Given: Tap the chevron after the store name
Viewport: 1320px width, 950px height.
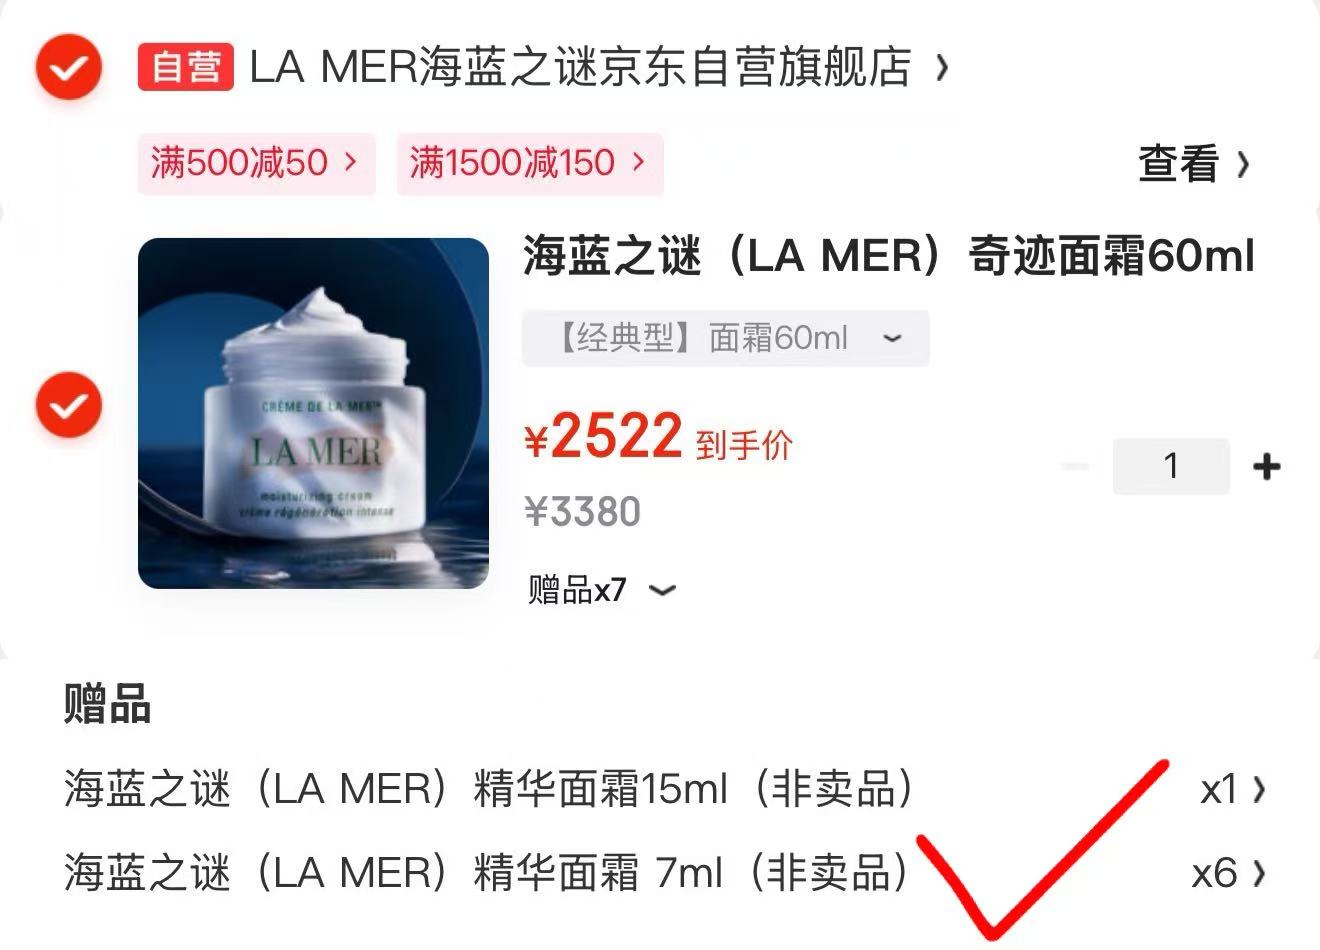Looking at the screenshot, I should point(941,68).
